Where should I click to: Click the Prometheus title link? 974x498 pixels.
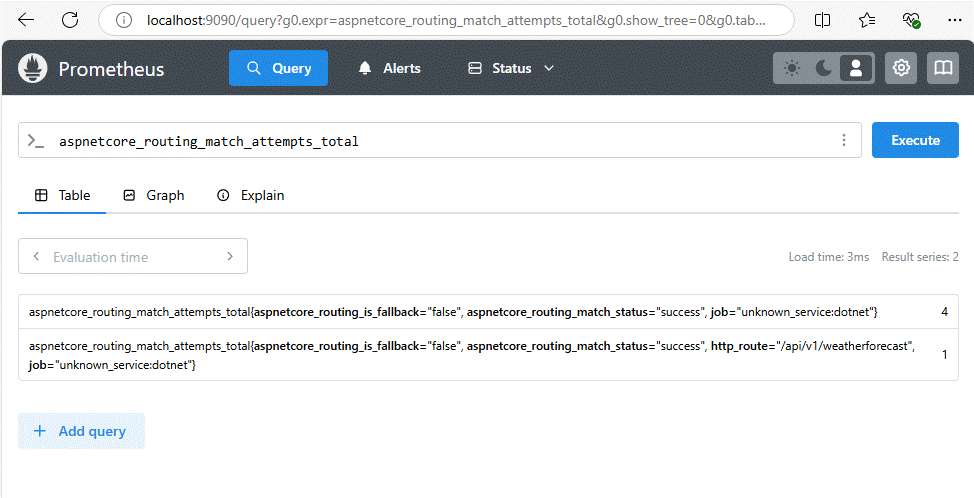click(x=111, y=69)
